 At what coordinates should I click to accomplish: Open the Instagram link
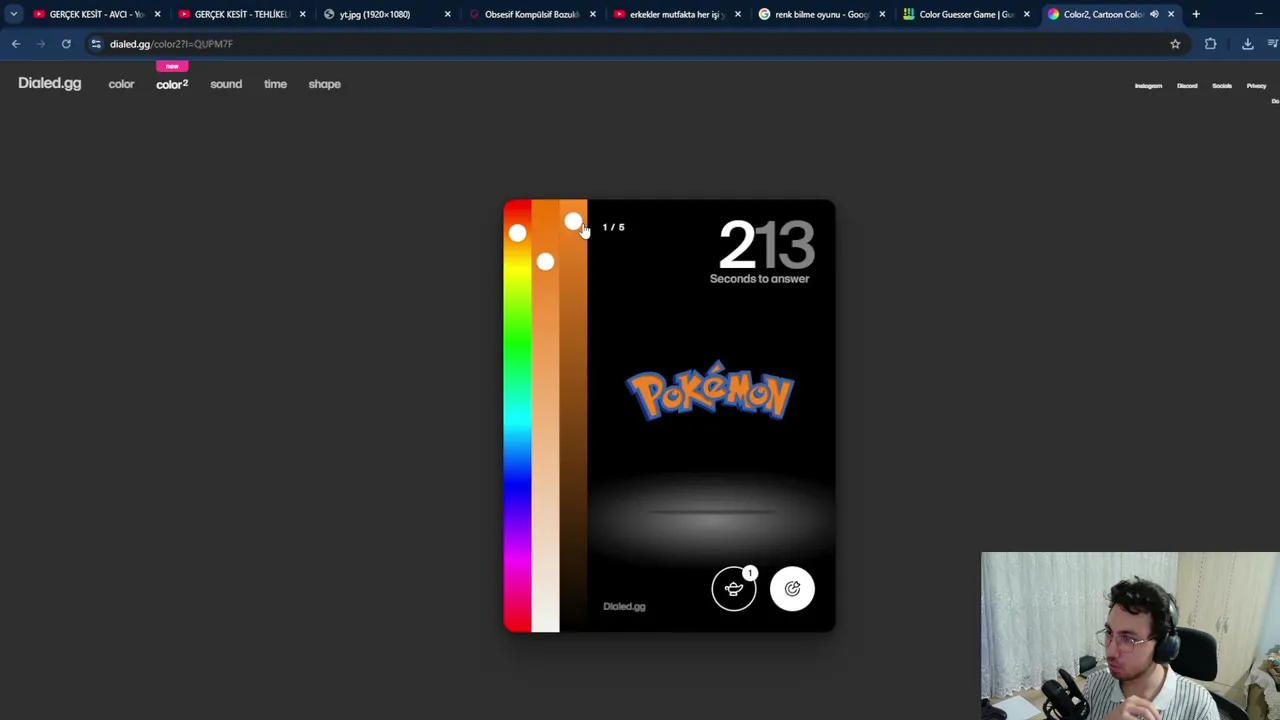tap(1148, 86)
